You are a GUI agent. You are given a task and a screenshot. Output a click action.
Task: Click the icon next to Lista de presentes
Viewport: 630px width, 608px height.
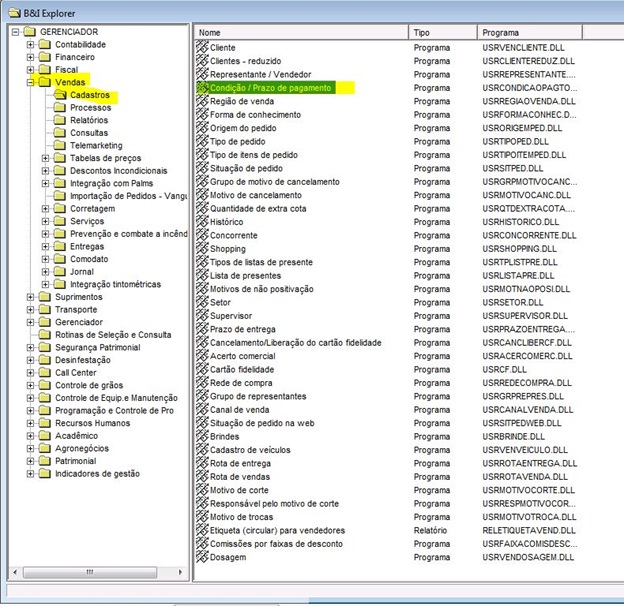202,275
